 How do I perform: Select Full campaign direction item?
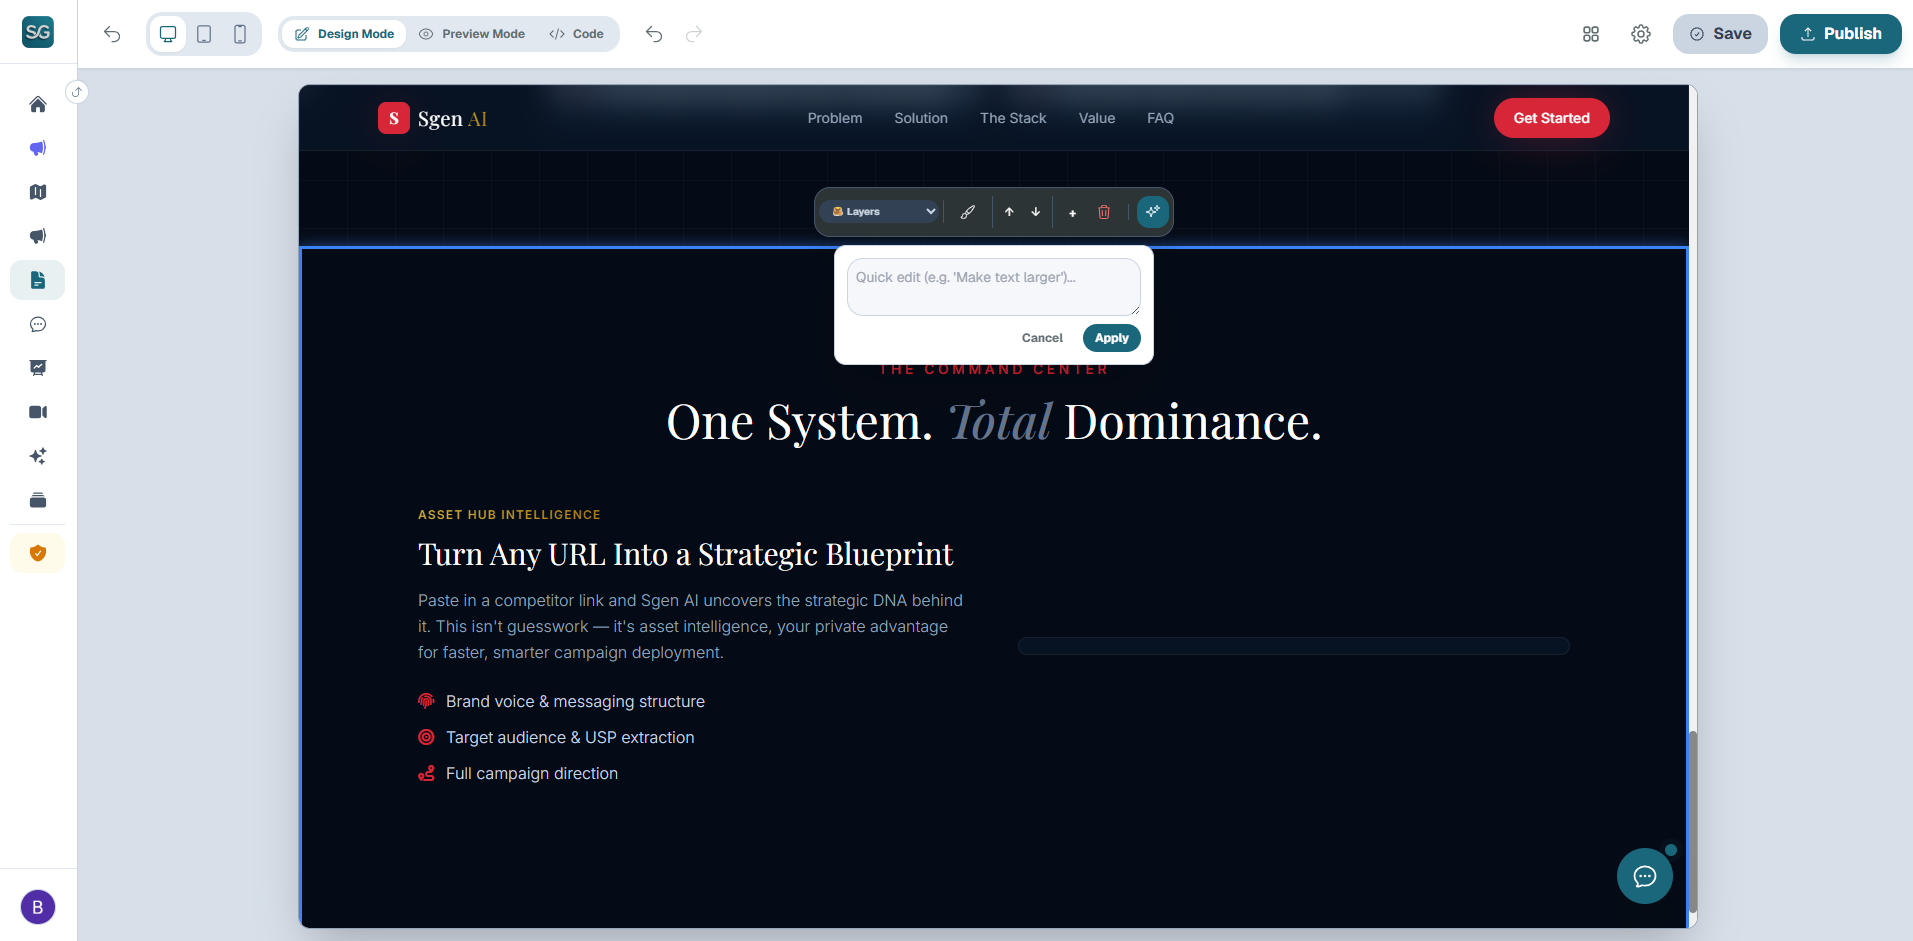coord(532,774)
